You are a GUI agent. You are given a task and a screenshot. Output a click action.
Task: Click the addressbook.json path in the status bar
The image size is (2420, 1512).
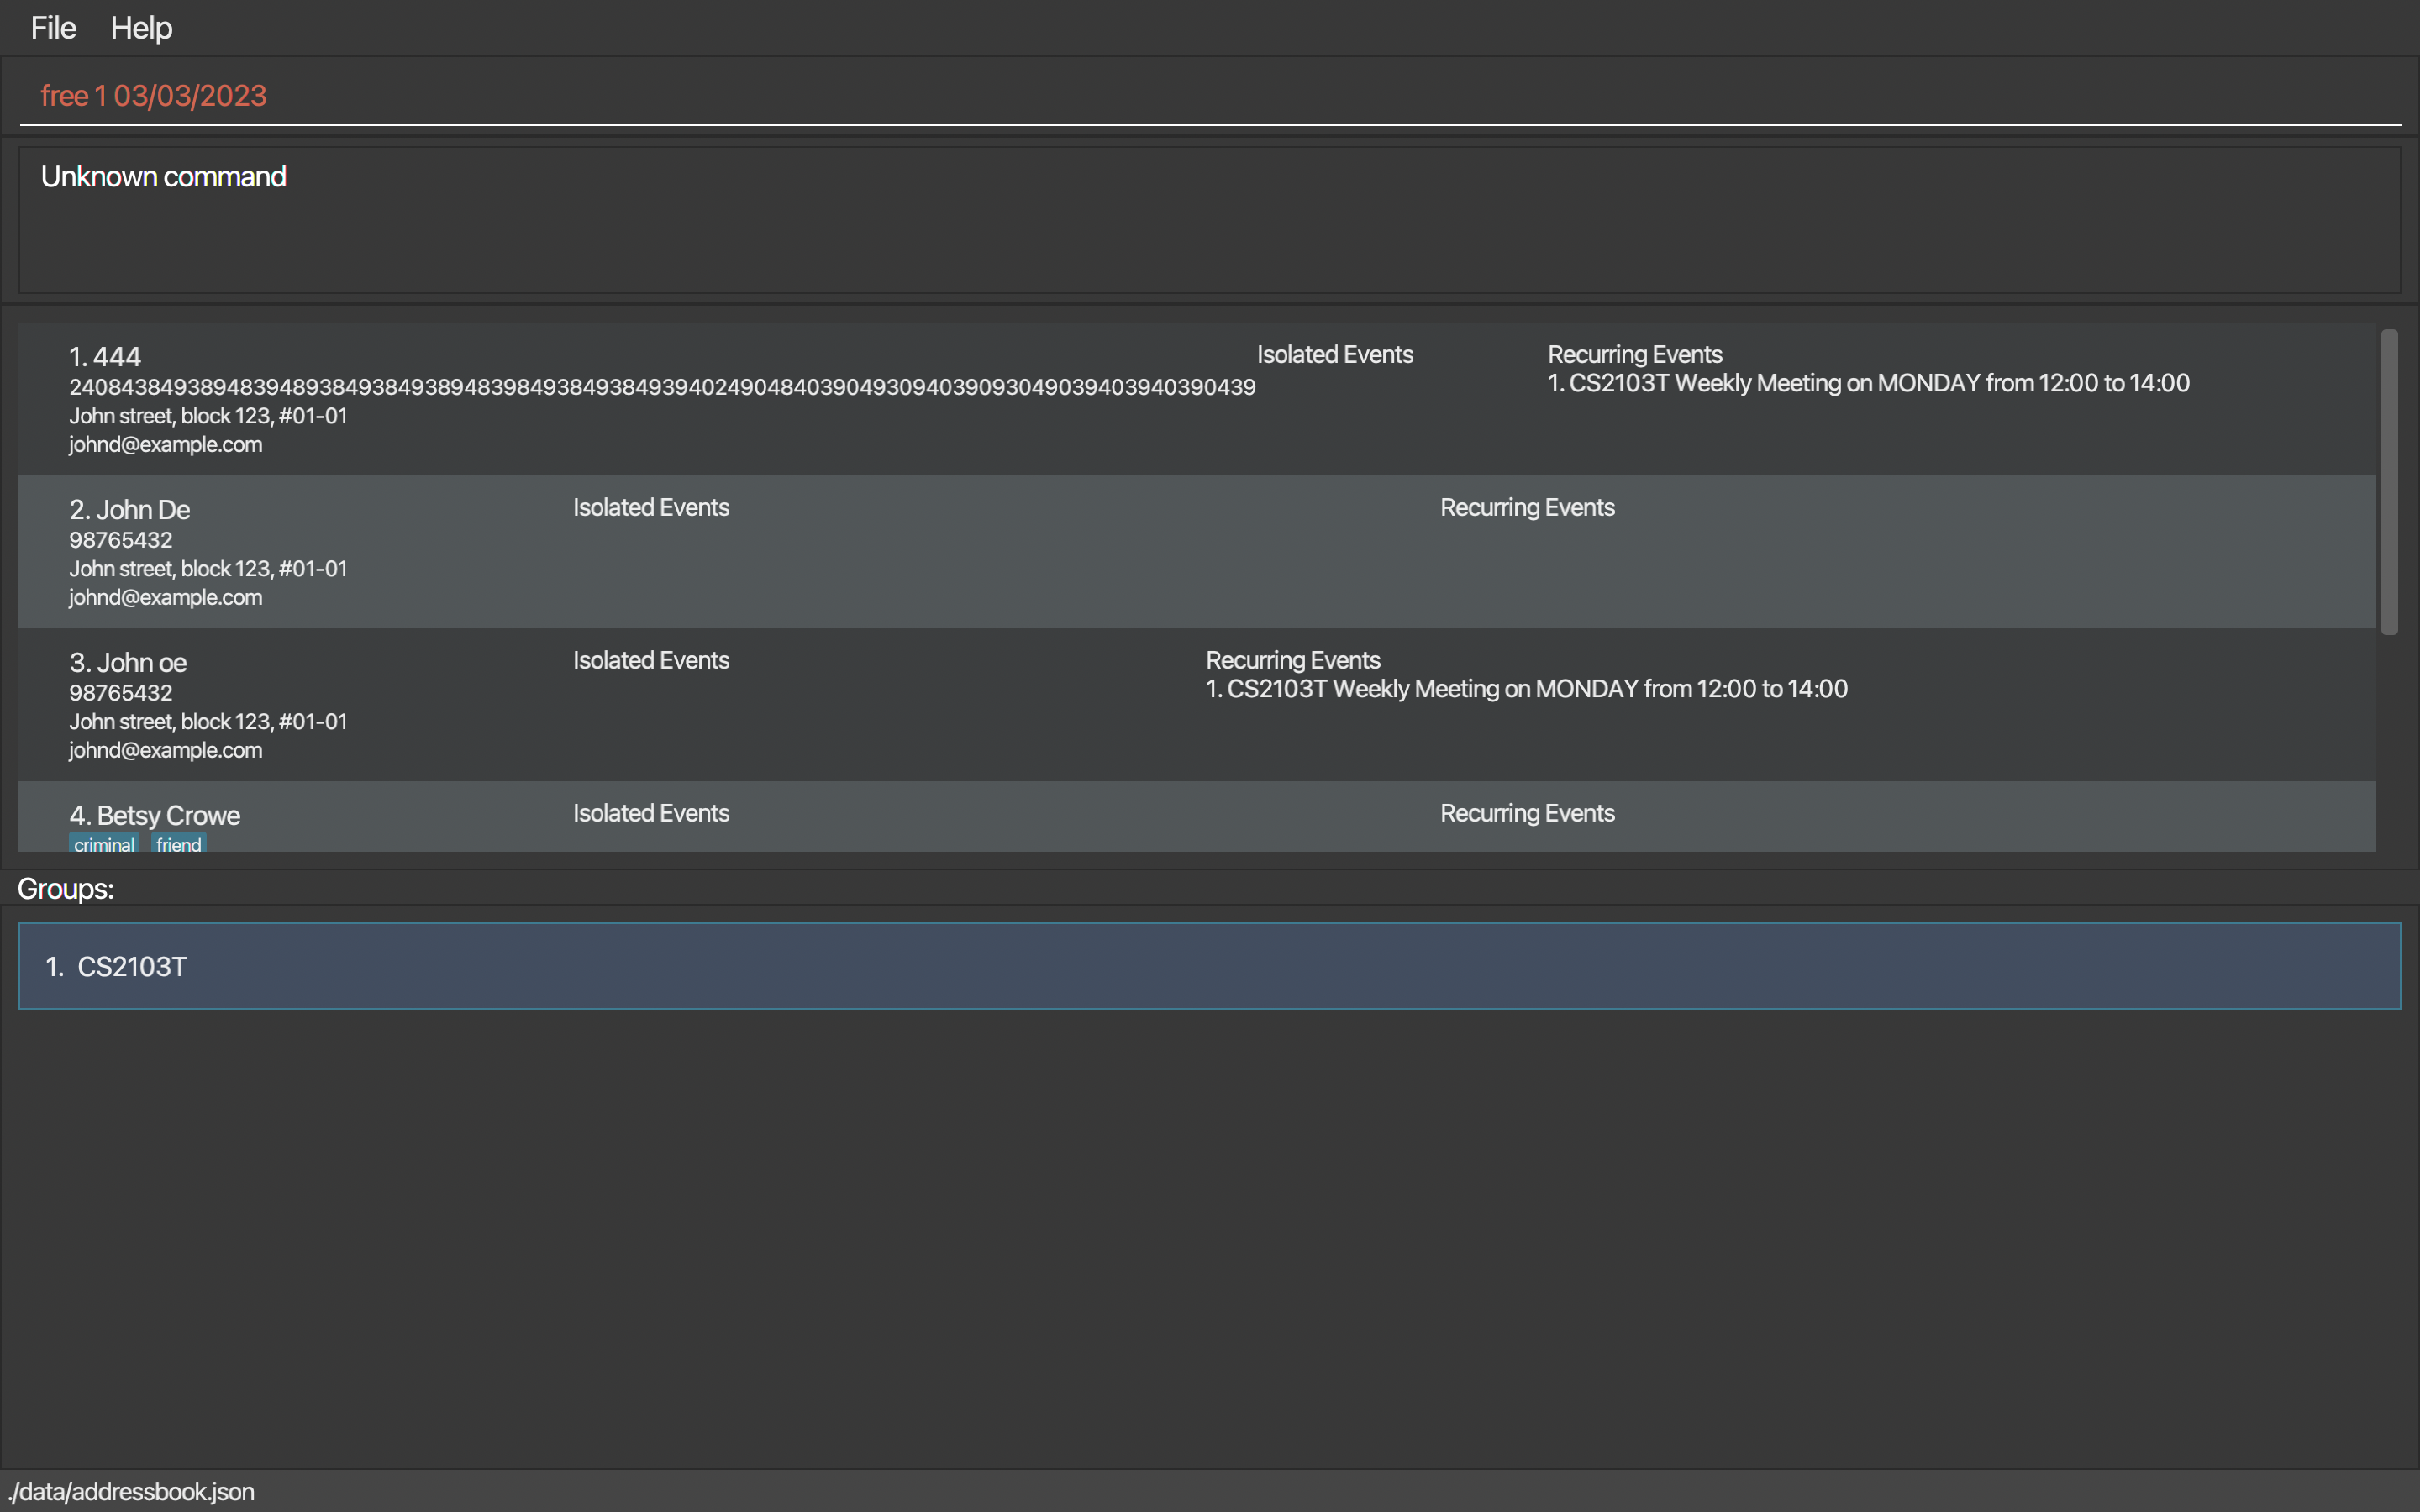pyautogui.click(x=132, y=1492)
